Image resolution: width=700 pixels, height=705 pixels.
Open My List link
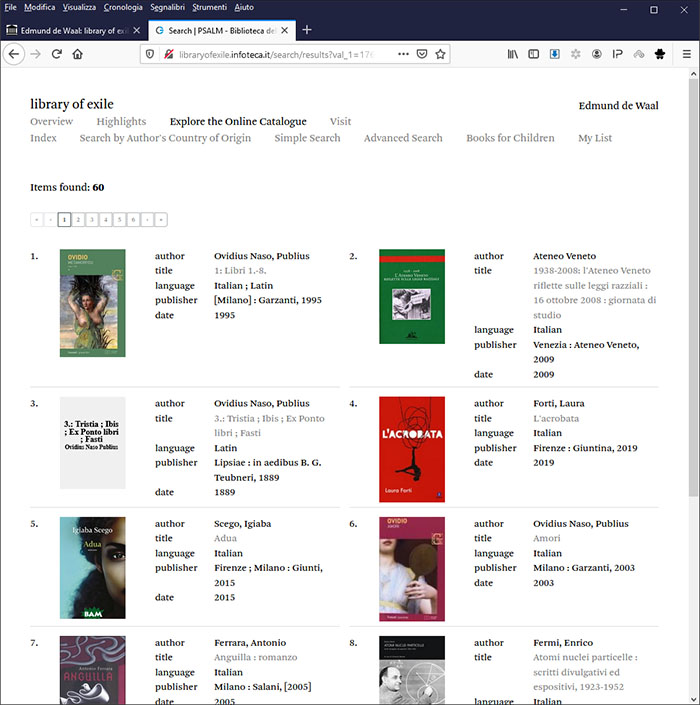click(x=595, y=138)
